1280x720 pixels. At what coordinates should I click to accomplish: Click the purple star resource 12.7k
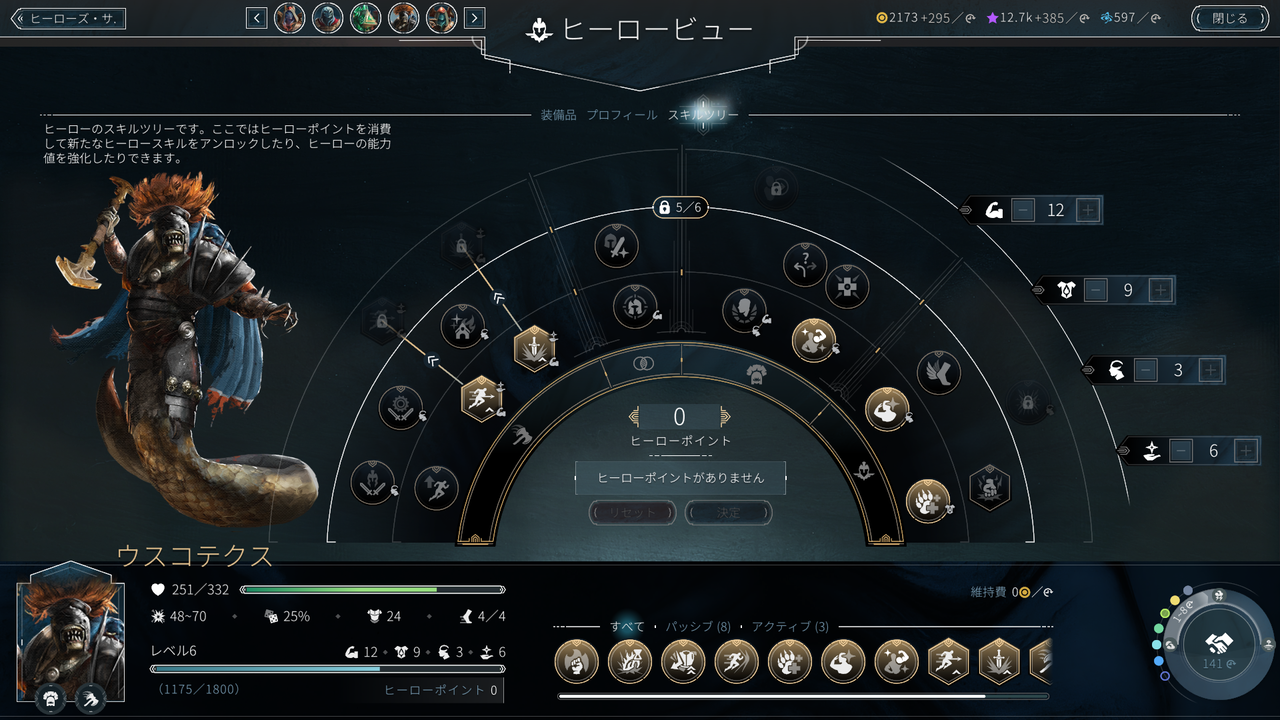click(x=1036, y=18)
